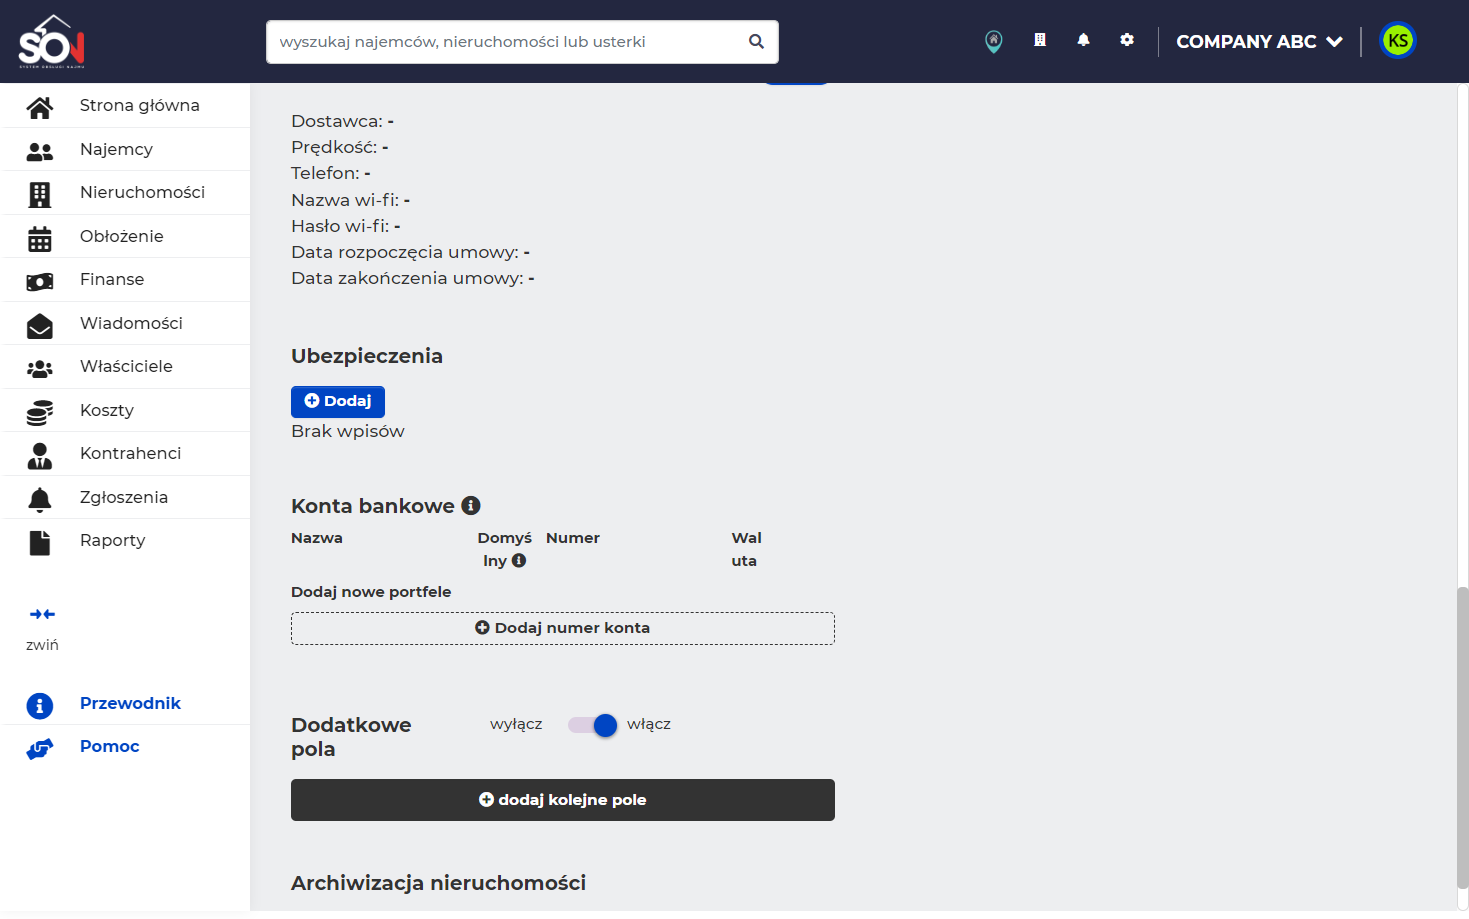Select Właściciele in the sidebar
The height and width of the screenshot is (919, 1469).
127,366
